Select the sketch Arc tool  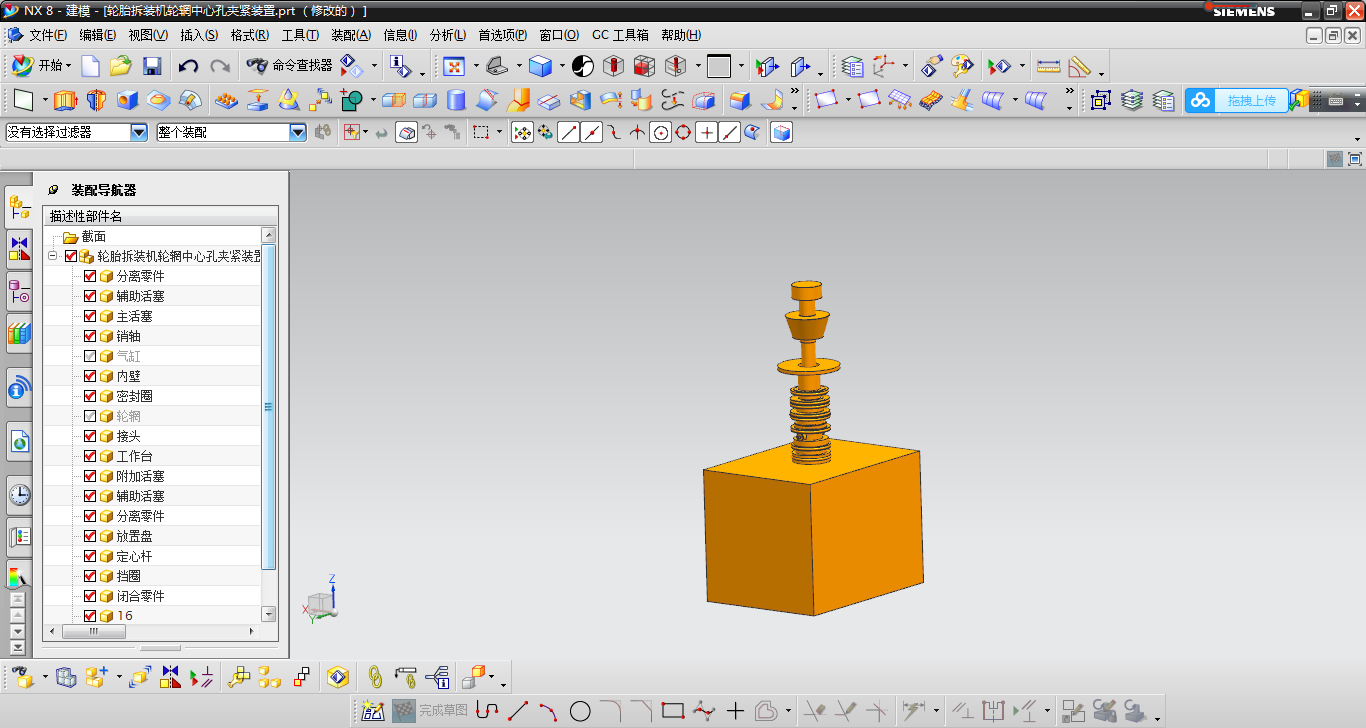[x=549, y=711]
